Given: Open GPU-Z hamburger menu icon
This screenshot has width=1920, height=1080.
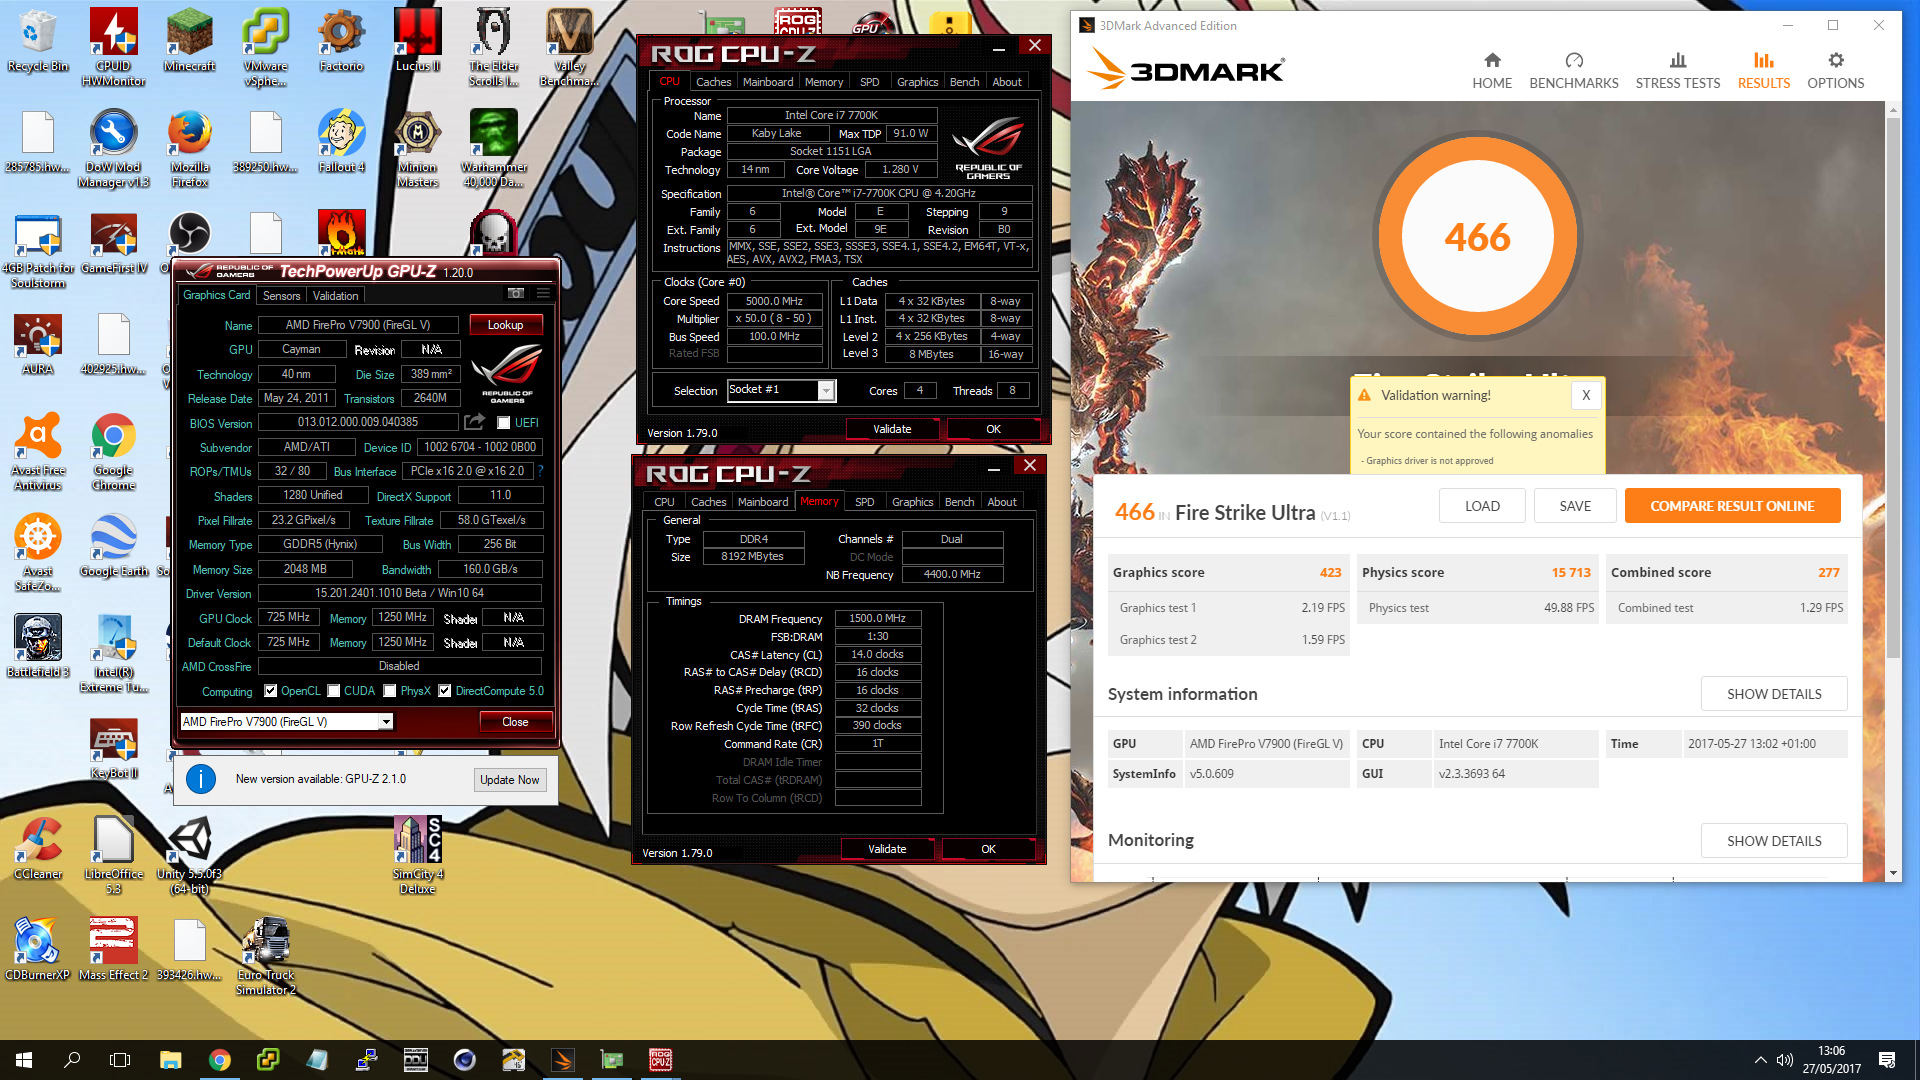Looking at the screenshot, I should (x=544, y=293).
